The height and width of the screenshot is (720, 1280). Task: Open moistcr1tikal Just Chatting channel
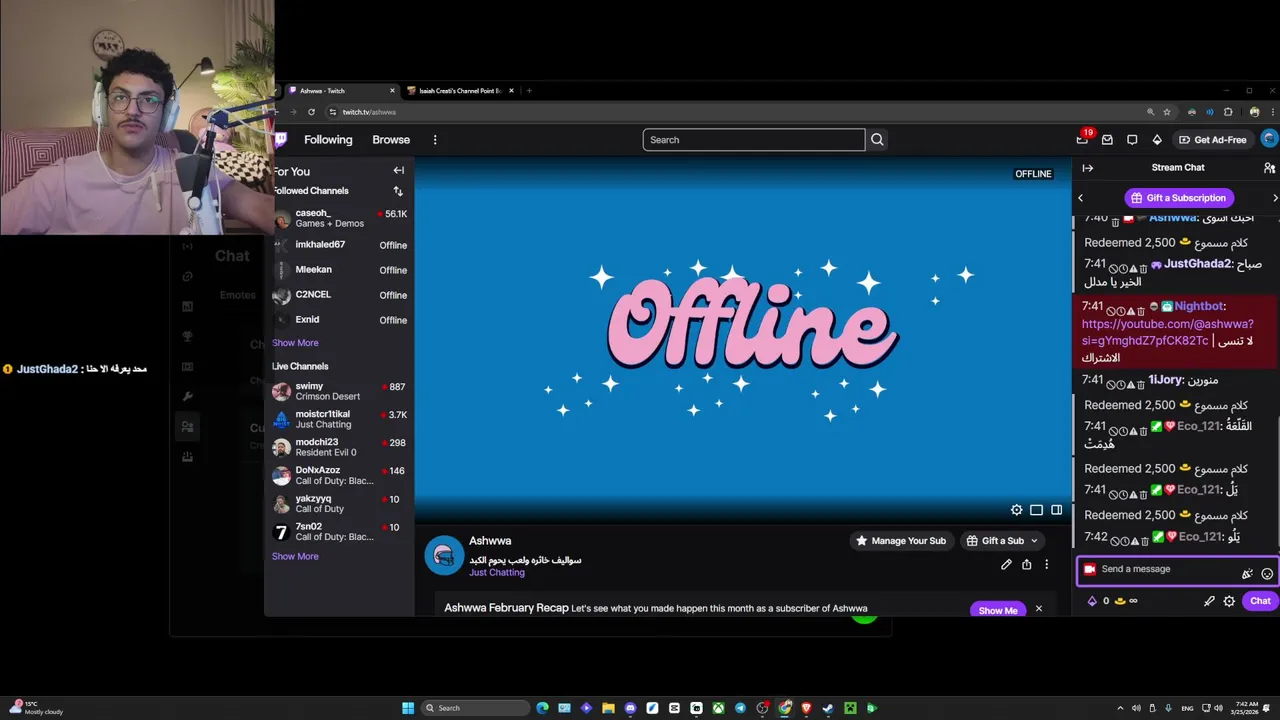tap(341, 419)
